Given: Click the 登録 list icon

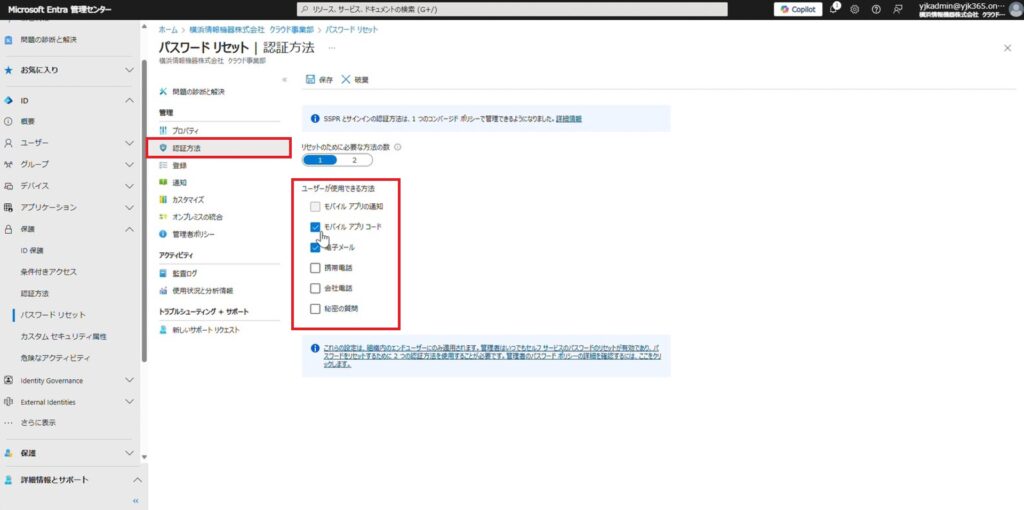Looking at the screenshot, I should coord(163,165).
